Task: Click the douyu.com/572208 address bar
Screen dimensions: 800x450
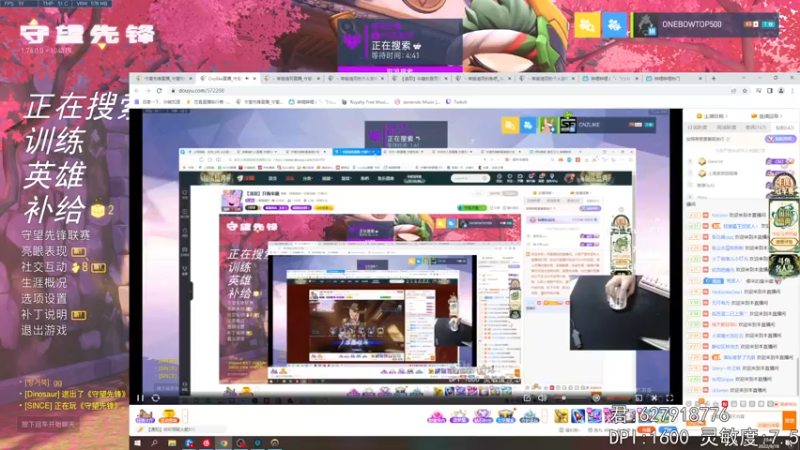Action: pos(449,90)
